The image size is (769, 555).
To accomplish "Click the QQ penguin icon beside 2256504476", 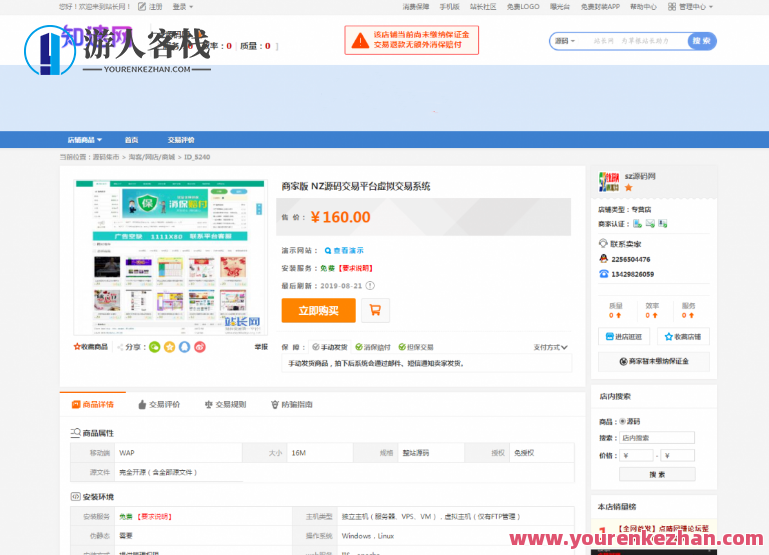I will coord(604,258).
